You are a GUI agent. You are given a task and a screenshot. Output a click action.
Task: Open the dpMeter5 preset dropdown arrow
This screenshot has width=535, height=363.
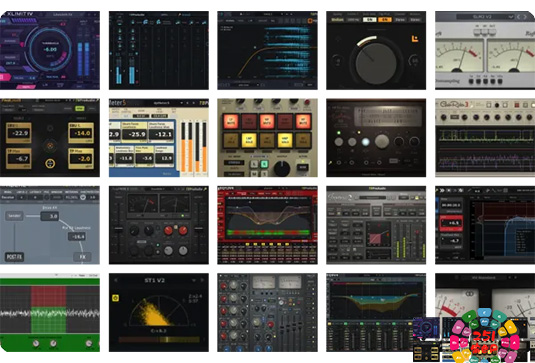182,103
